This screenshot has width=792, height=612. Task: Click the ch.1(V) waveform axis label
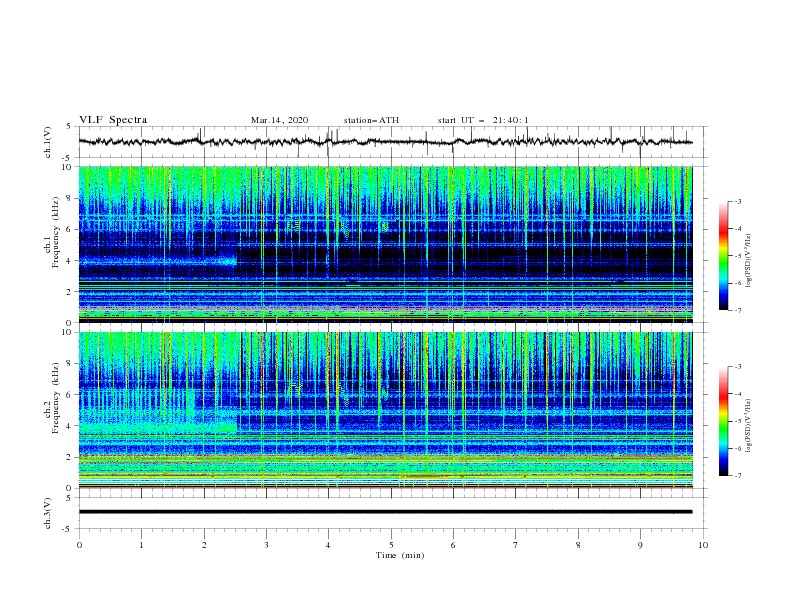[48, 142]
